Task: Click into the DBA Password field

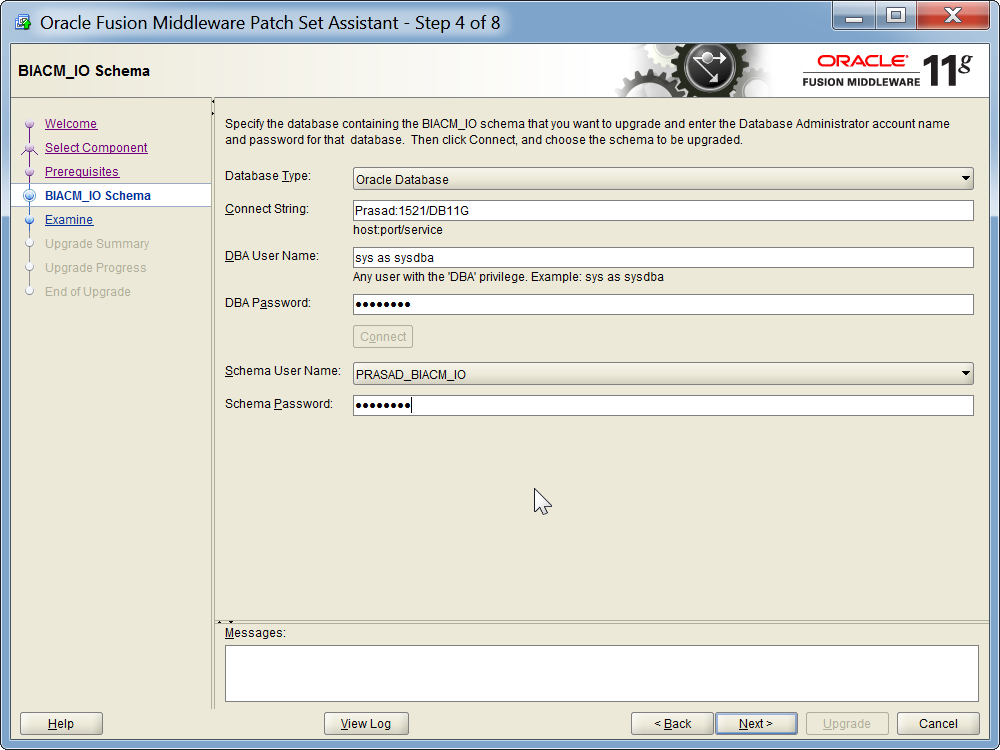Action: [x=663, y=304]
